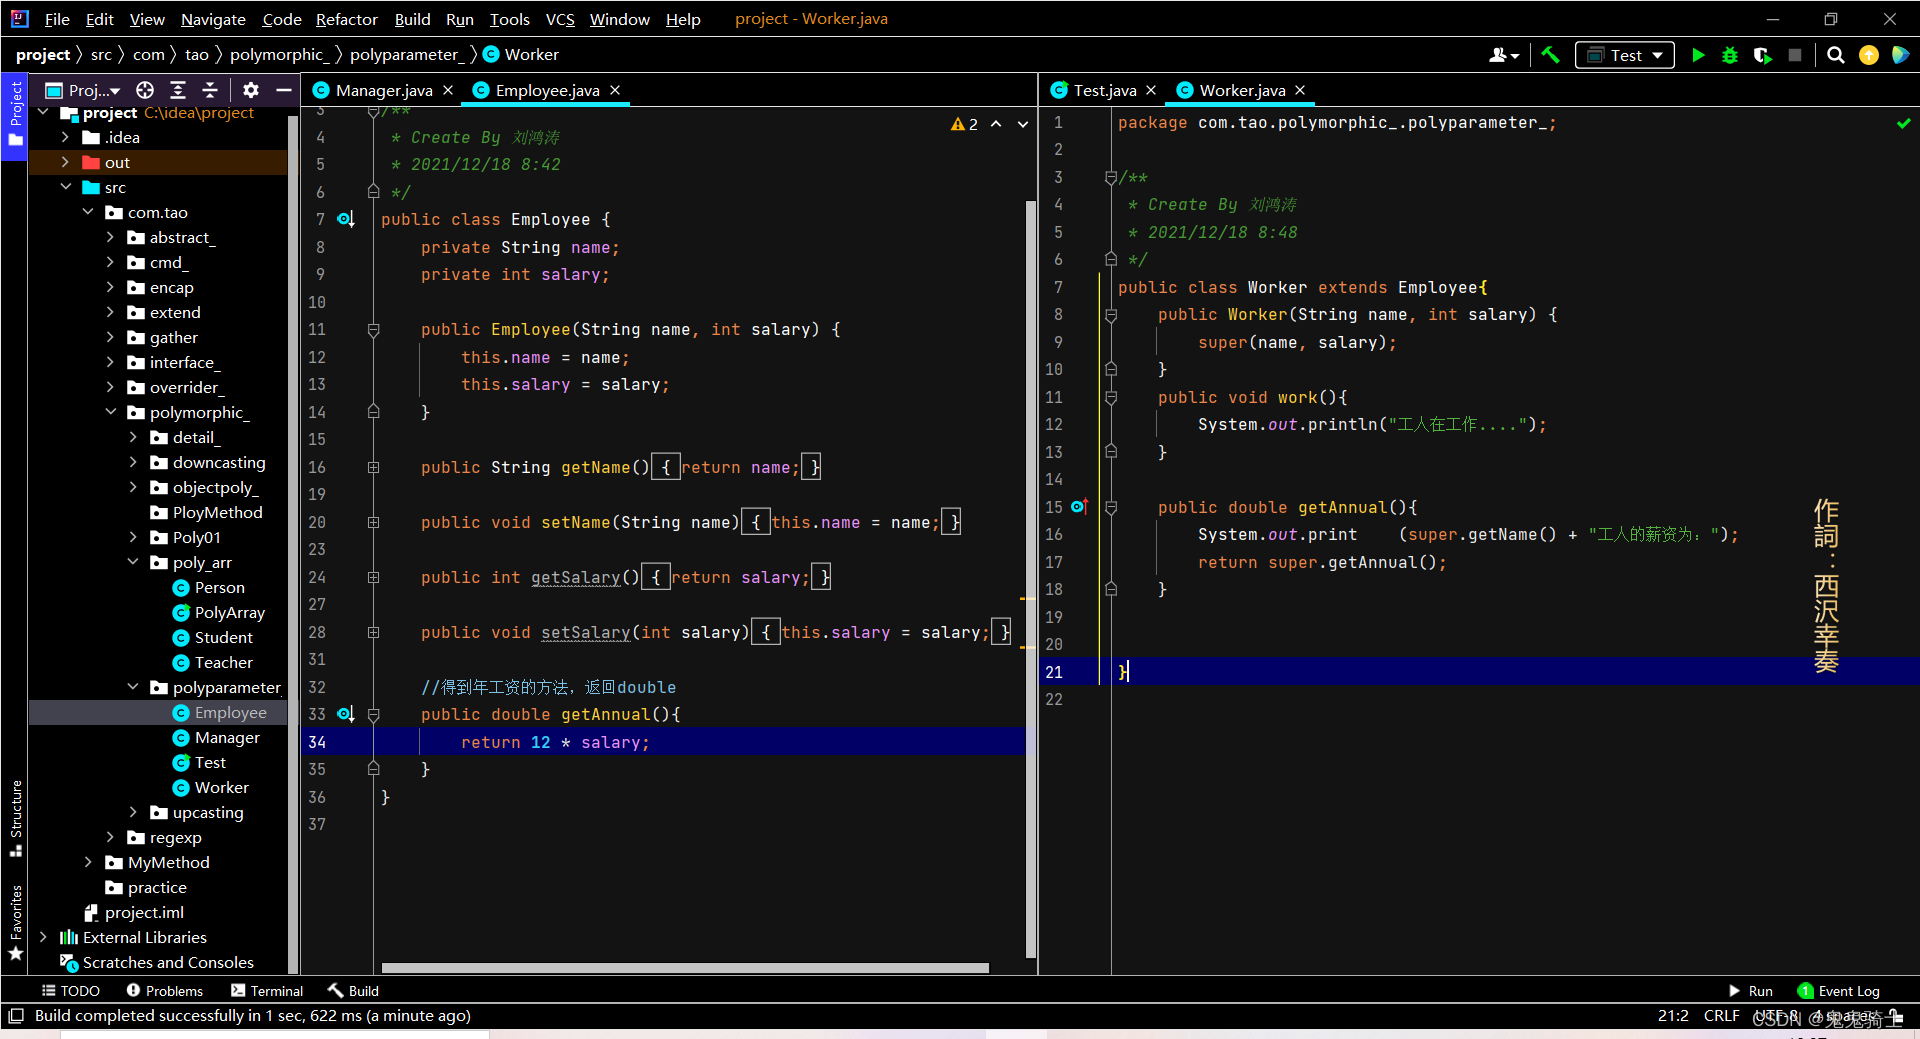The image size is (1920, 1039).
Task: Toggle fold of getSalary method at line 24
Action: pyautogui.click(x=373, y=577)
